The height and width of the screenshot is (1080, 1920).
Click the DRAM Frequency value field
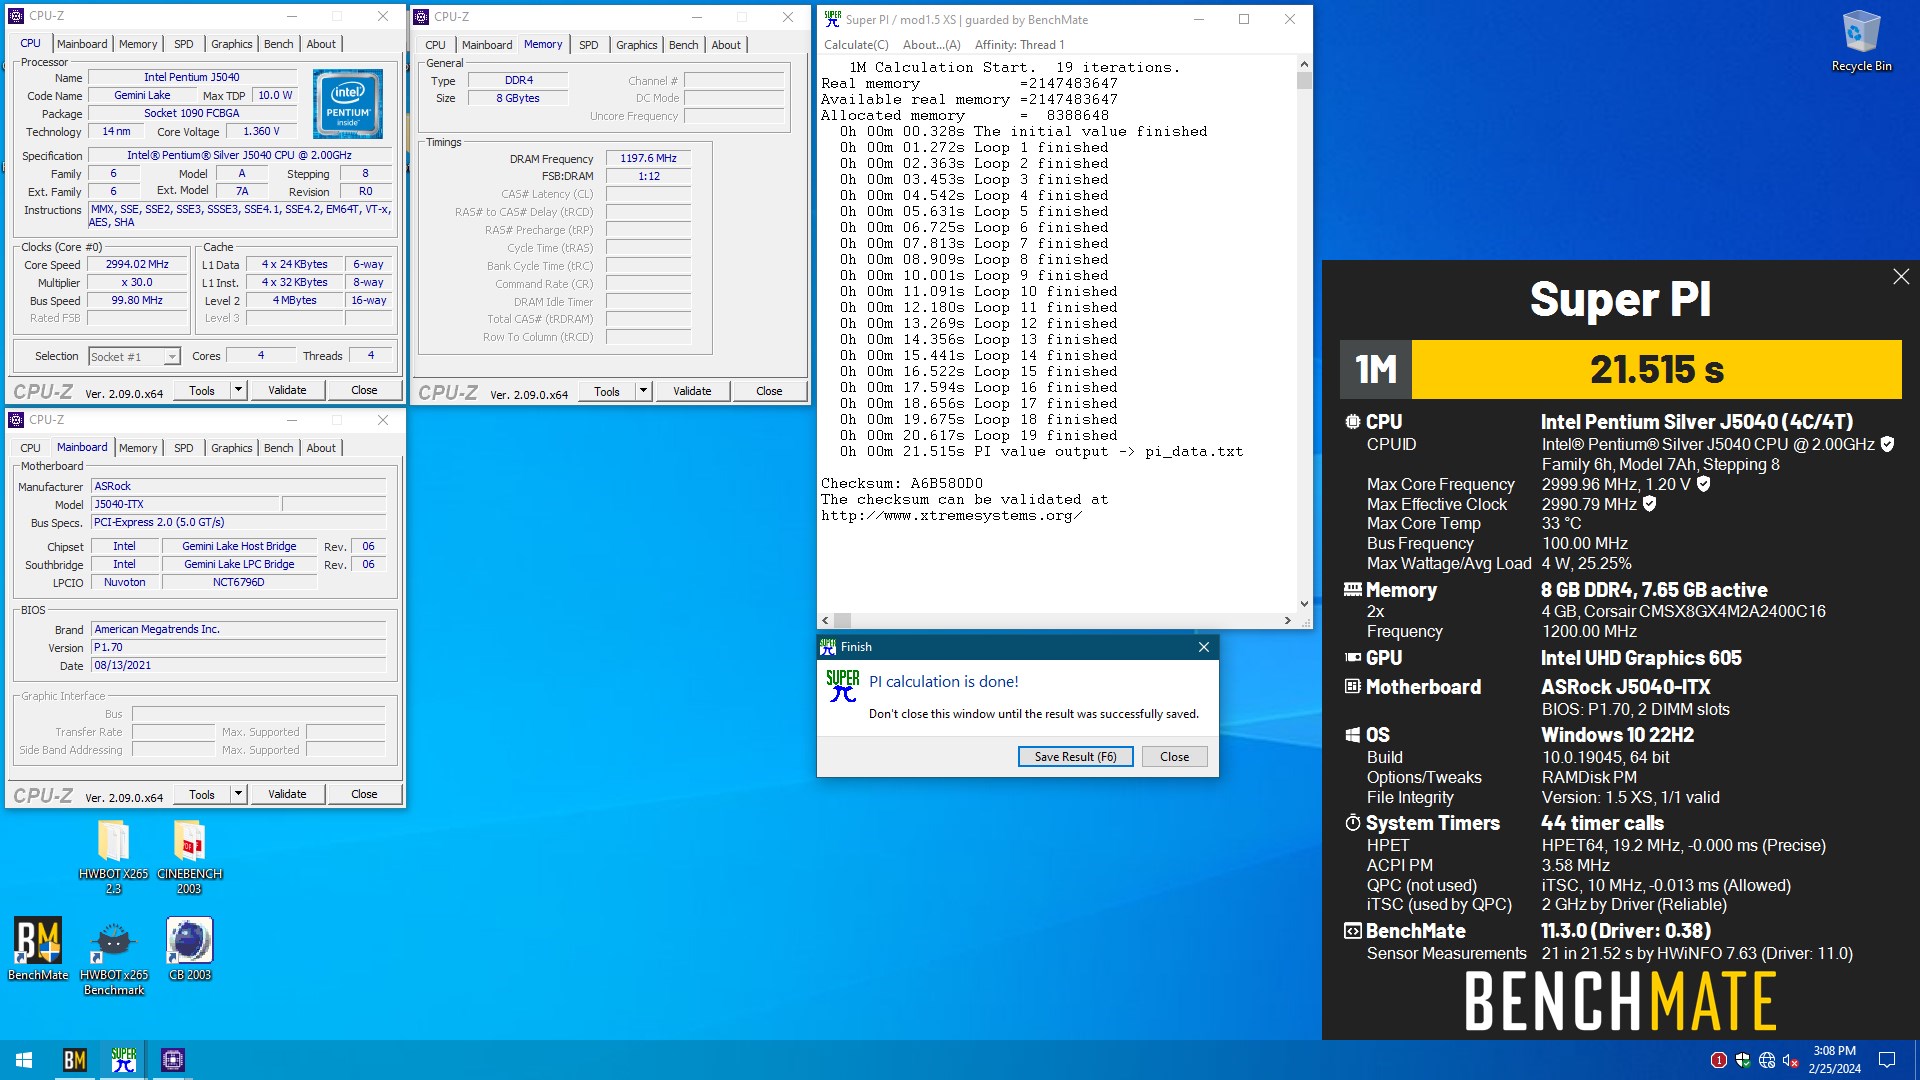pyautogui.click(x=648, y=159)
